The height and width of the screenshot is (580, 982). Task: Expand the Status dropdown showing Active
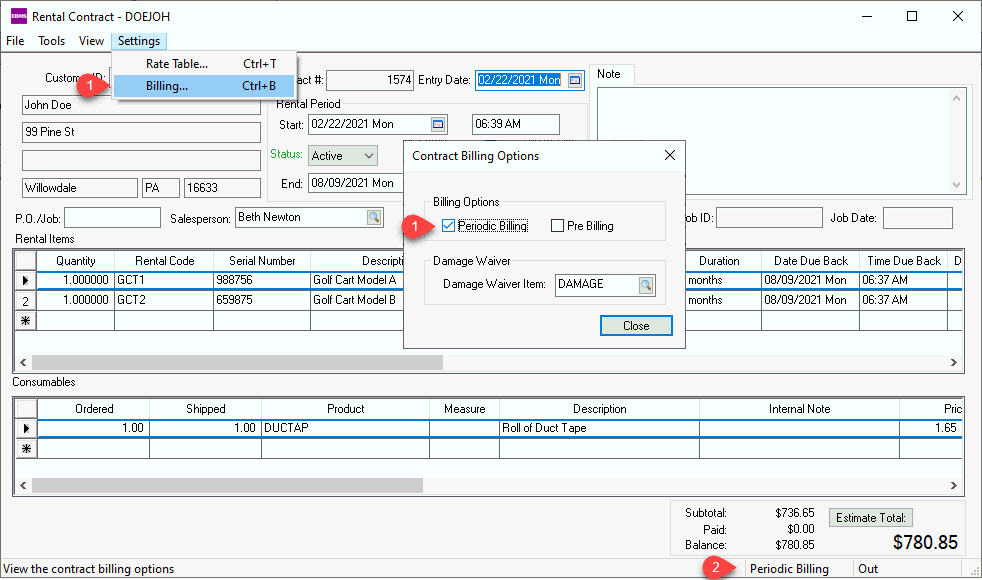pyautogui.click(x=368, y=156)
